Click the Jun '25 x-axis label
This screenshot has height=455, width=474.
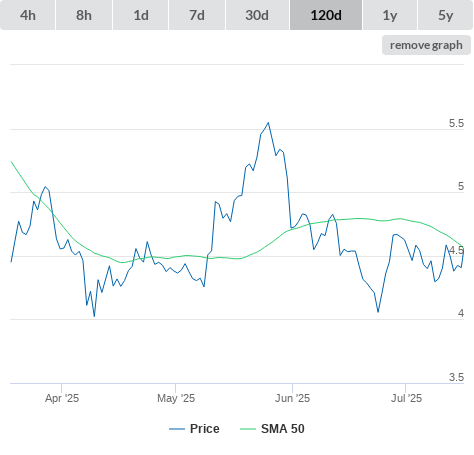pyautogui.click(x=292, y=398)
